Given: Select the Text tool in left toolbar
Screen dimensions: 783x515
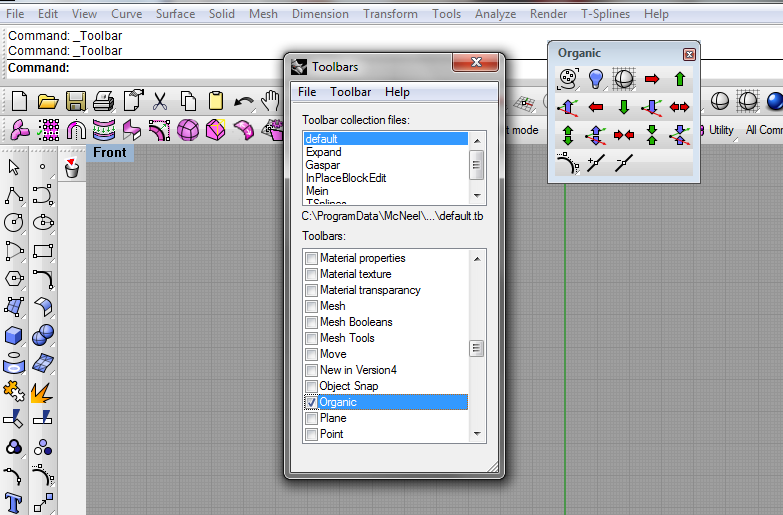Looking at the screenshot, I should (x=14, y=502).
